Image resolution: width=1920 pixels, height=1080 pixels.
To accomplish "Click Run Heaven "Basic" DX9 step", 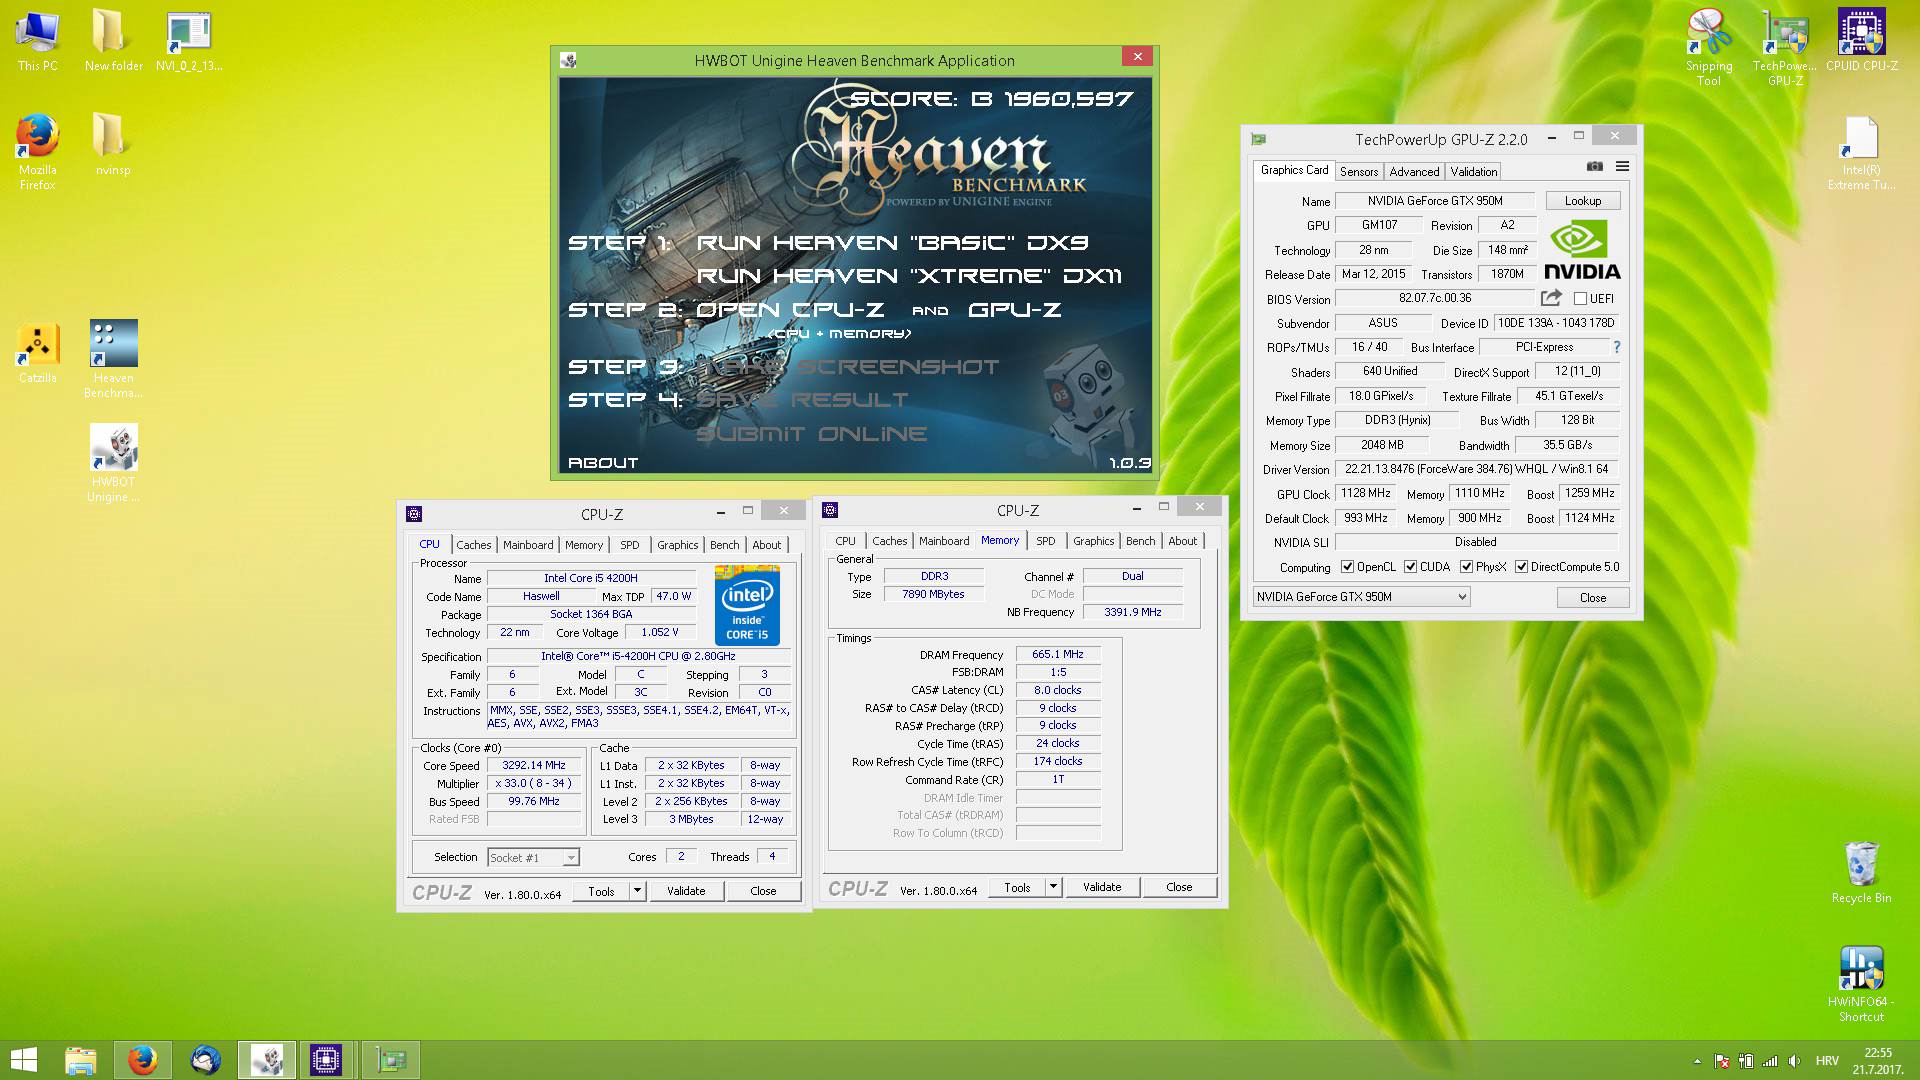I will click(892, 243).
